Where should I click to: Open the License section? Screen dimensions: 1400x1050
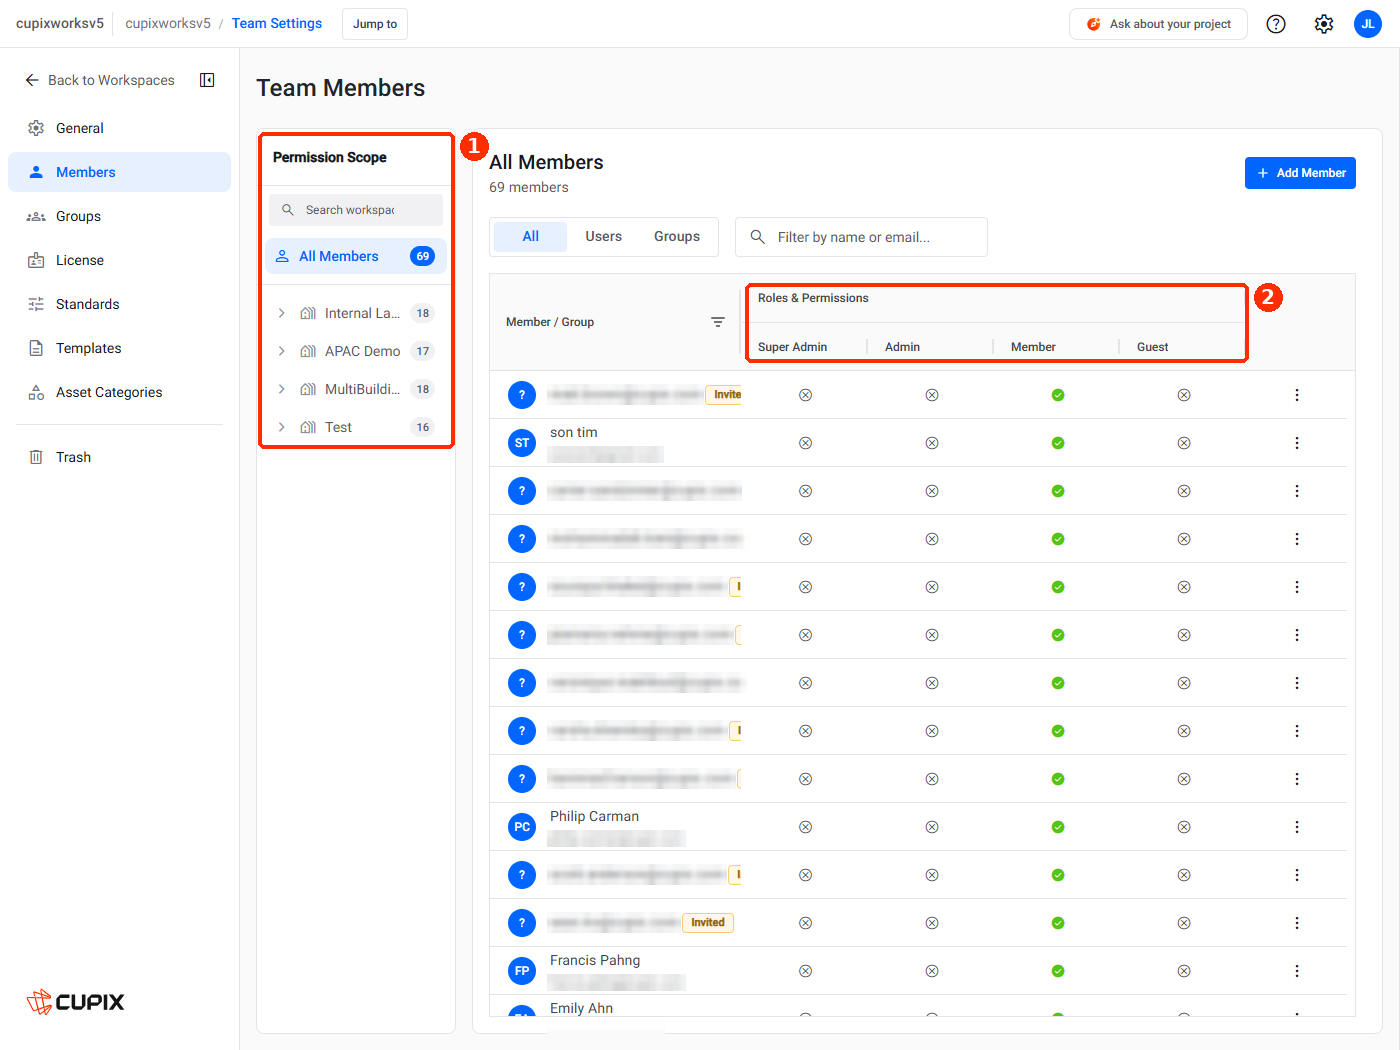119,260
